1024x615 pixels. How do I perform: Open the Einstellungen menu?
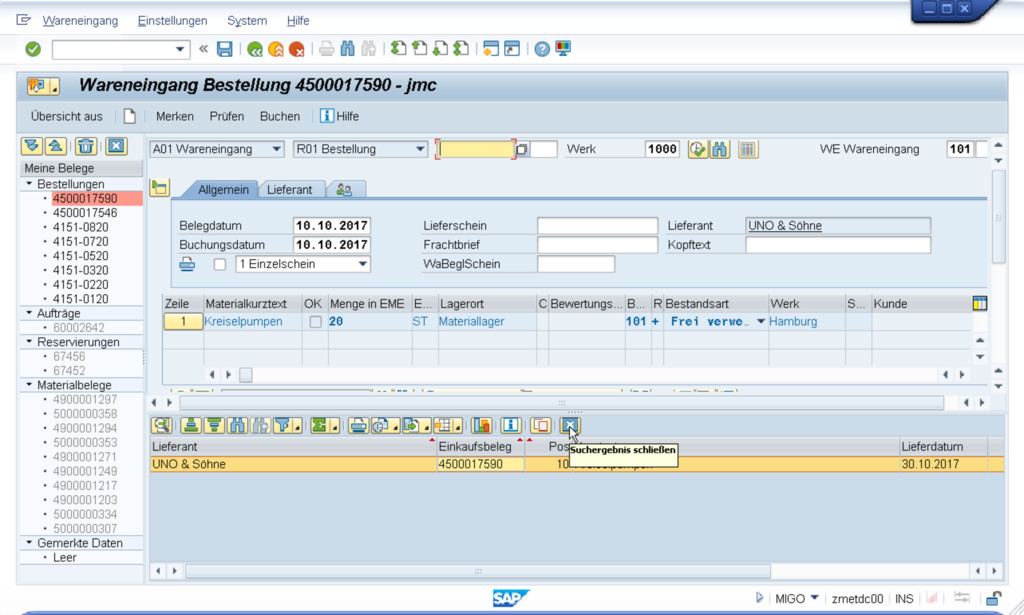pos(172,21)
